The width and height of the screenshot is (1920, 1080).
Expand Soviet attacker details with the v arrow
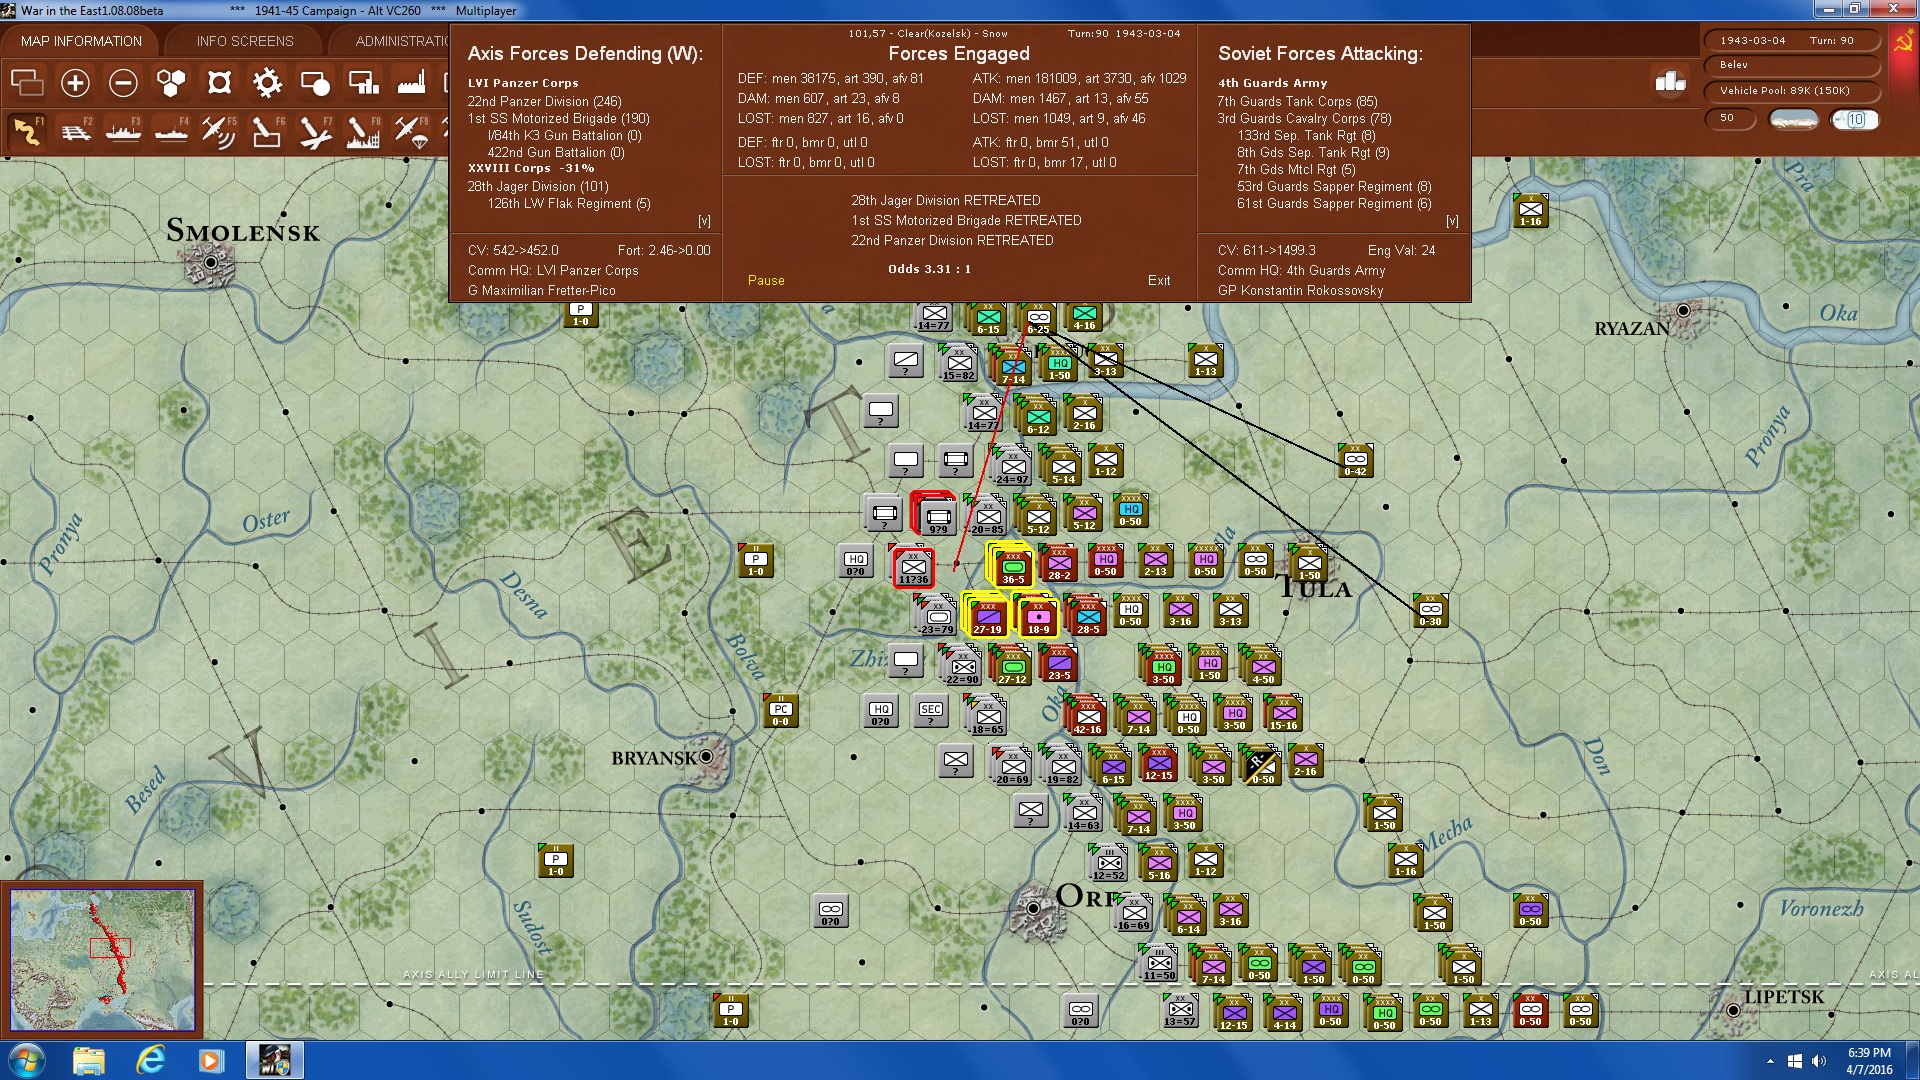(1452, 219)
